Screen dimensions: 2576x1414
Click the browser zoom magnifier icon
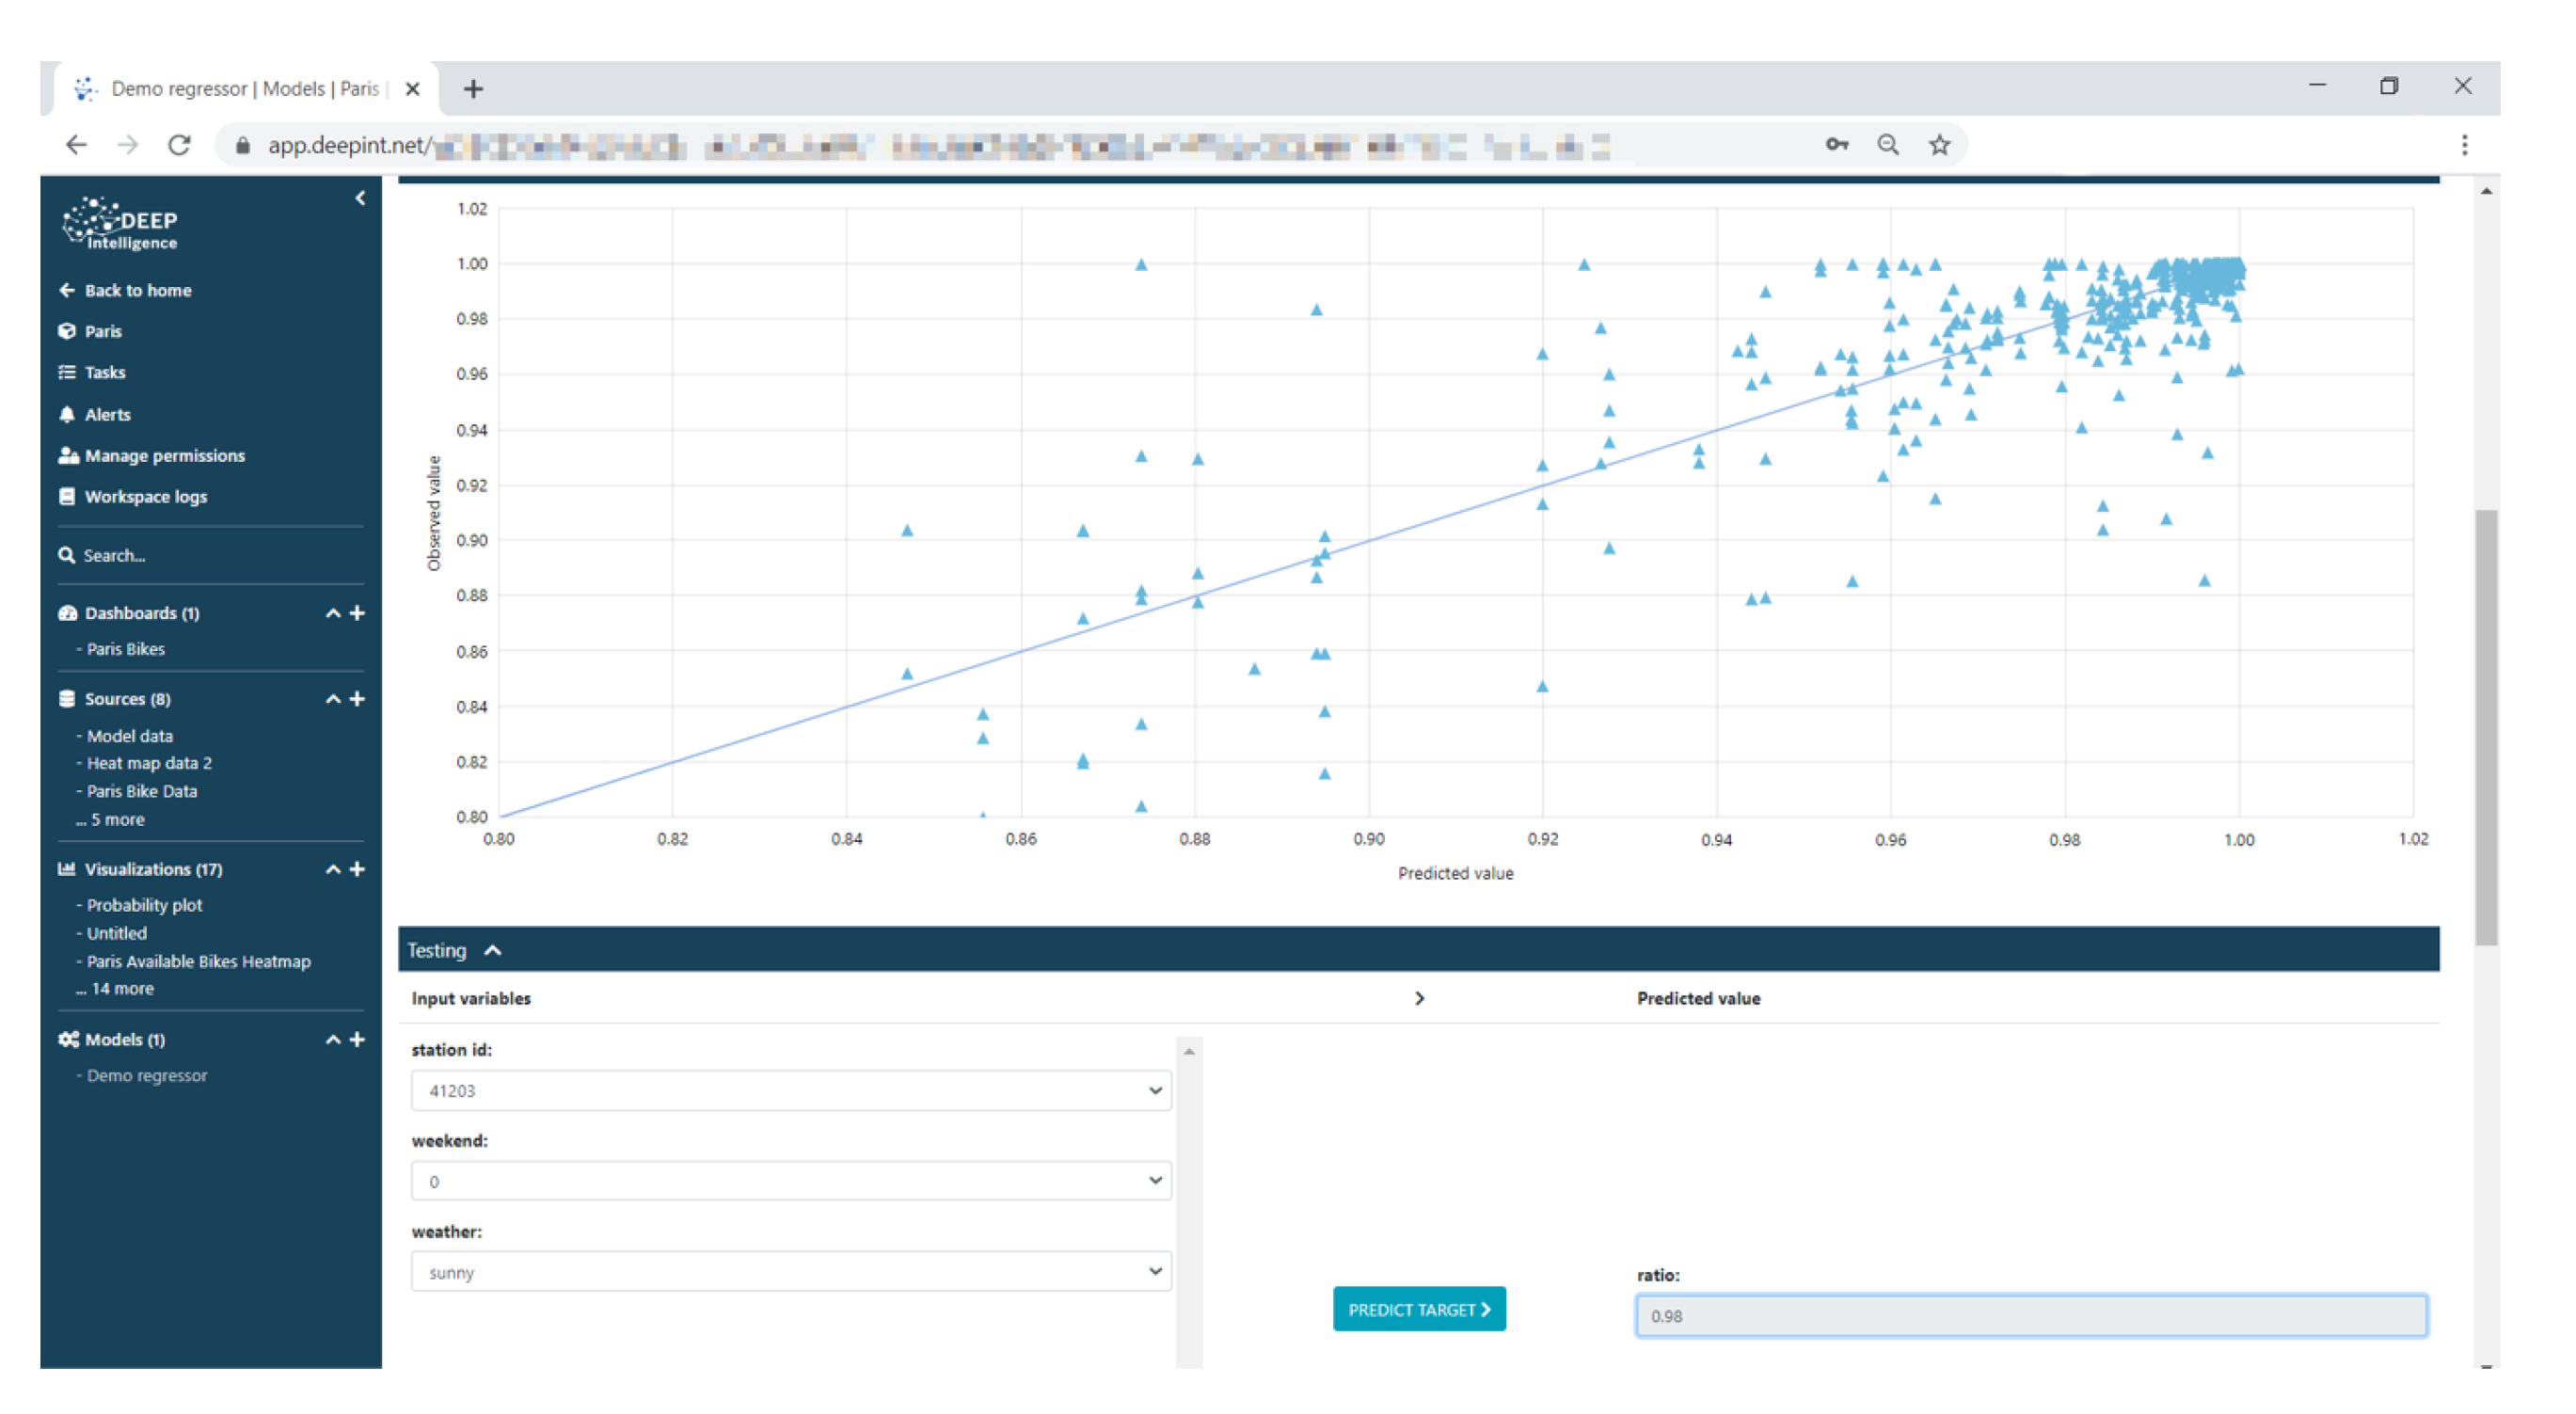click(1887, 145)
